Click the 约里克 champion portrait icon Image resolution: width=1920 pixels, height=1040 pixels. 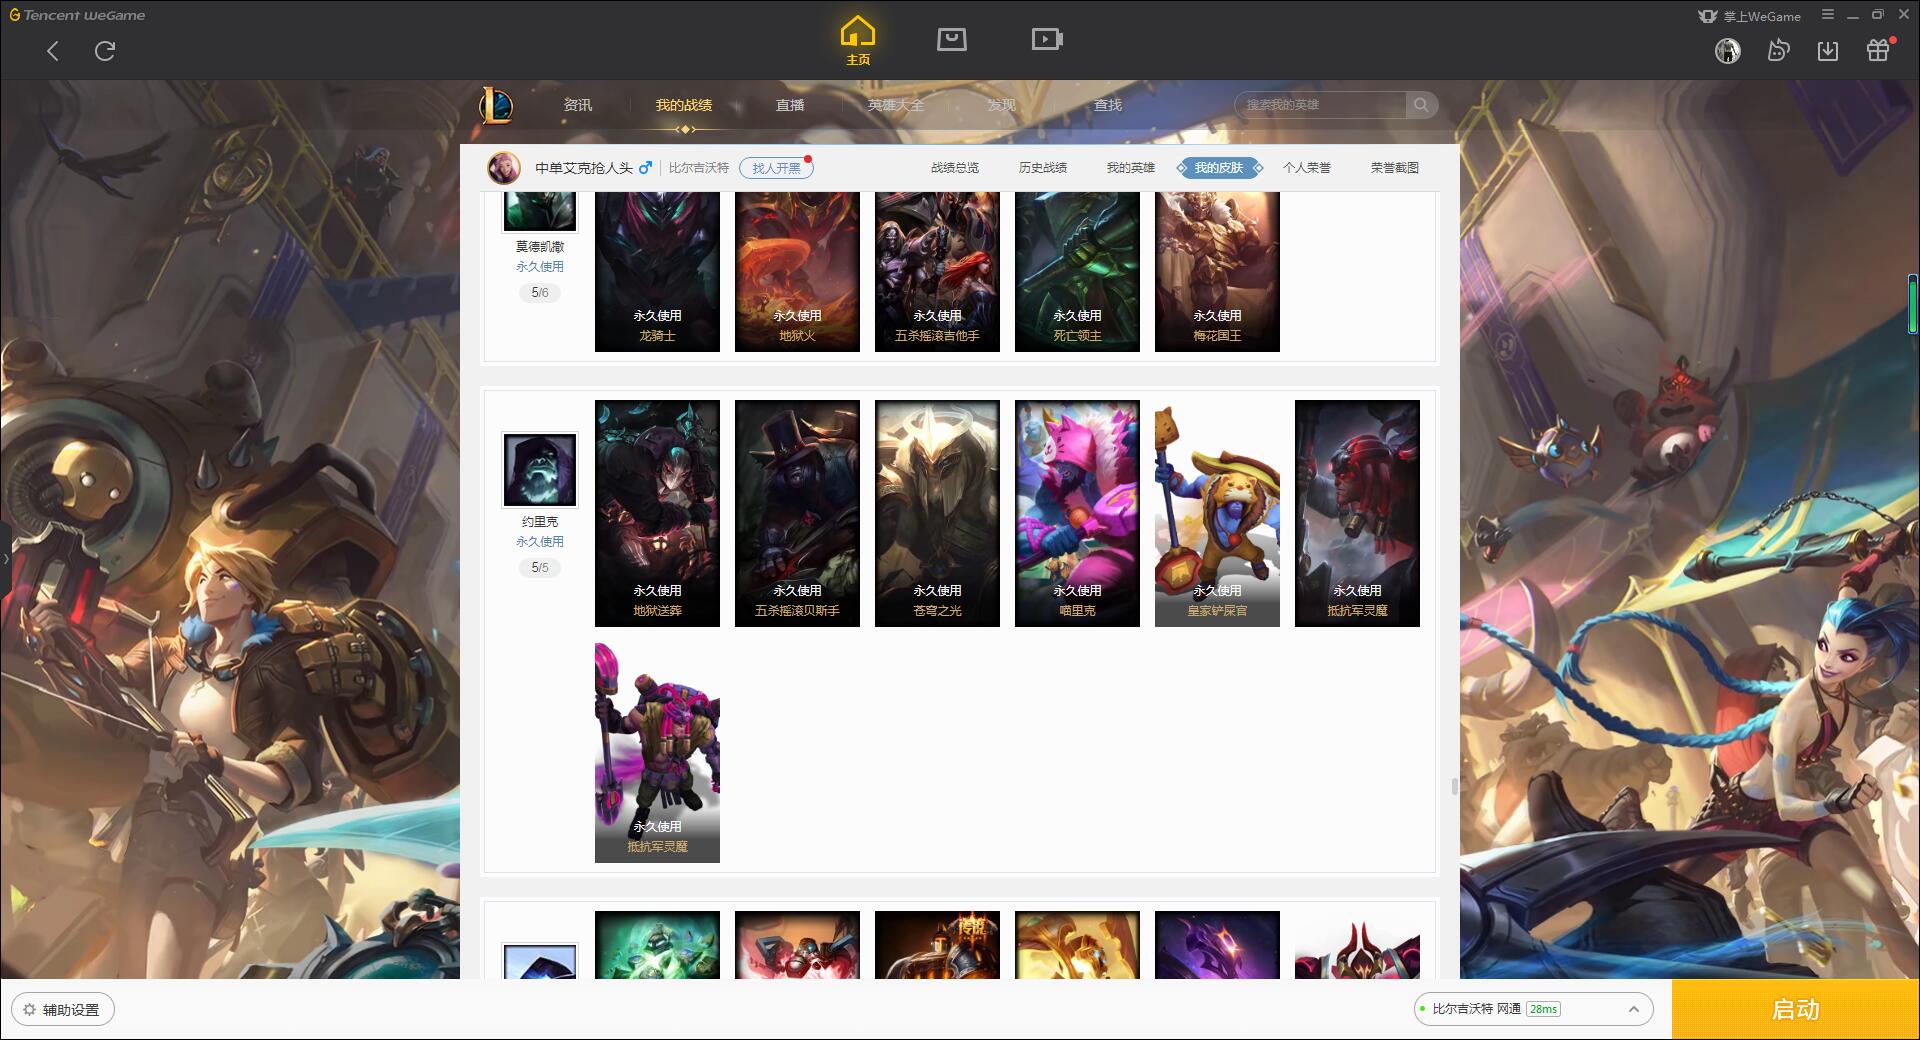[540, 470]
